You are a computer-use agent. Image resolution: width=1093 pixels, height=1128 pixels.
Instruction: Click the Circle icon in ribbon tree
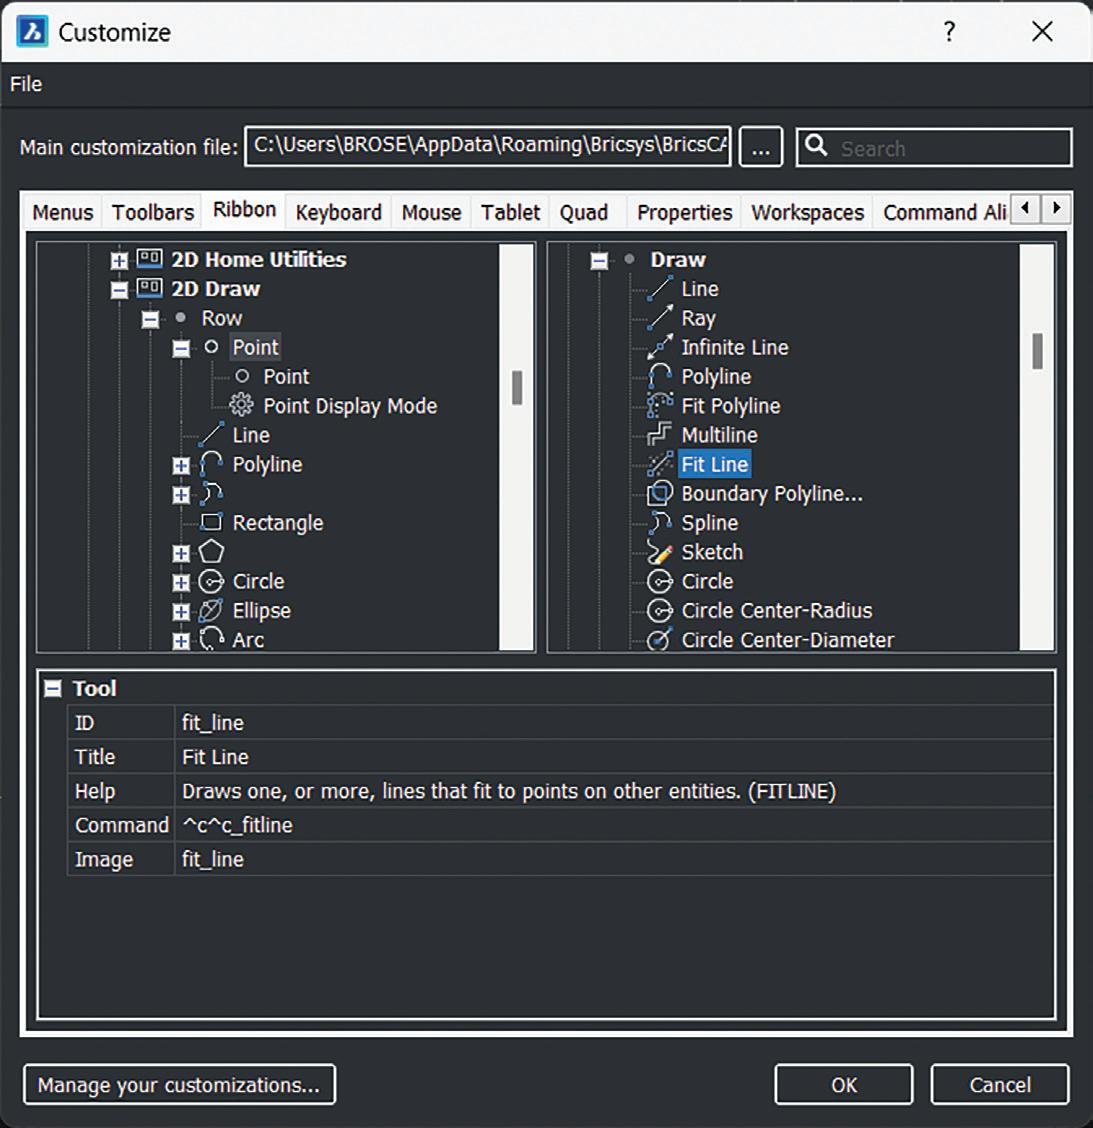tap(212, 581)
